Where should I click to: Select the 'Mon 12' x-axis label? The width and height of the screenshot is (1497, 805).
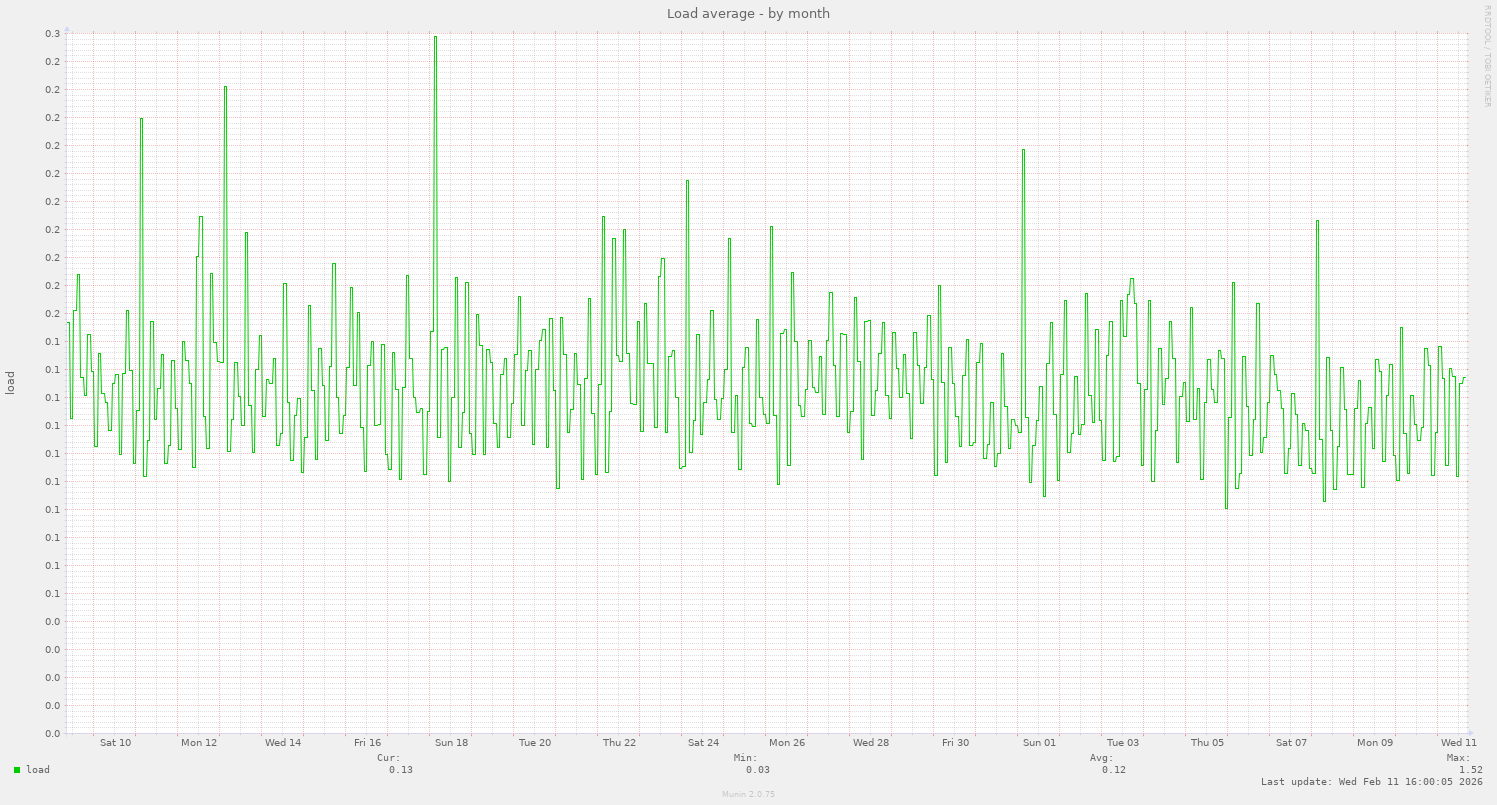point(198,743)
